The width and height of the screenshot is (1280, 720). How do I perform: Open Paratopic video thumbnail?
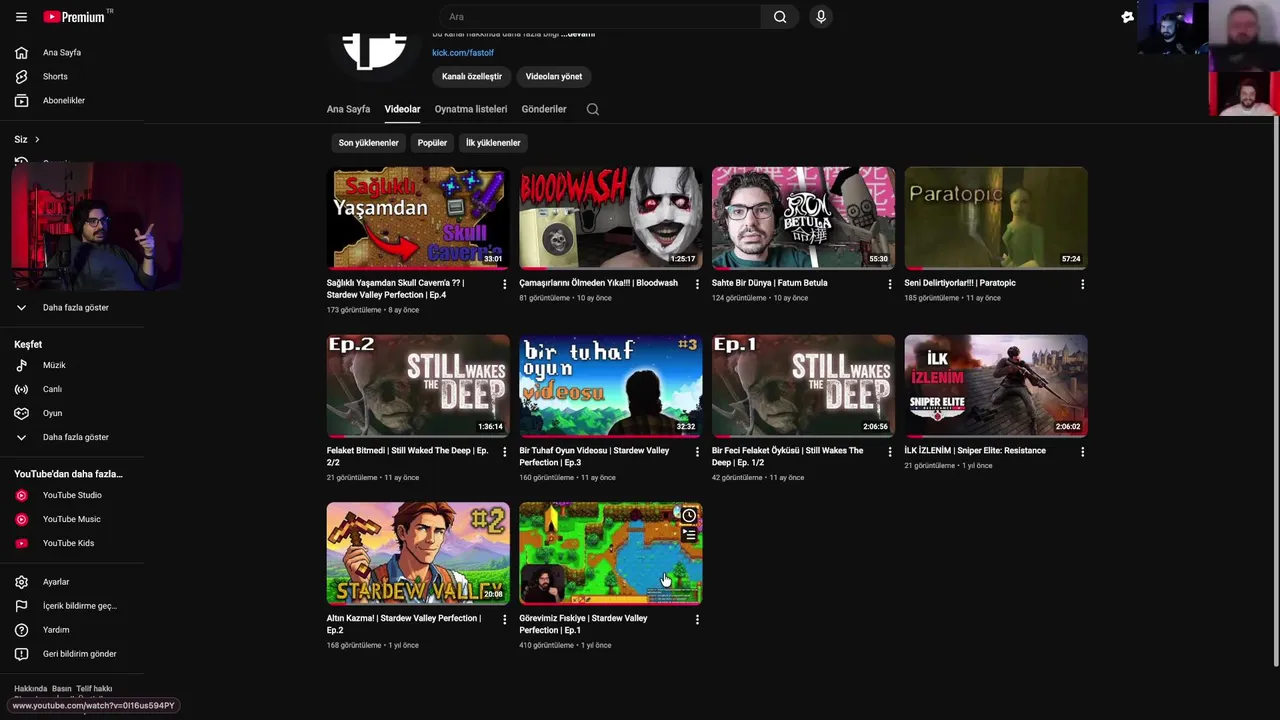tap(996, 218)
